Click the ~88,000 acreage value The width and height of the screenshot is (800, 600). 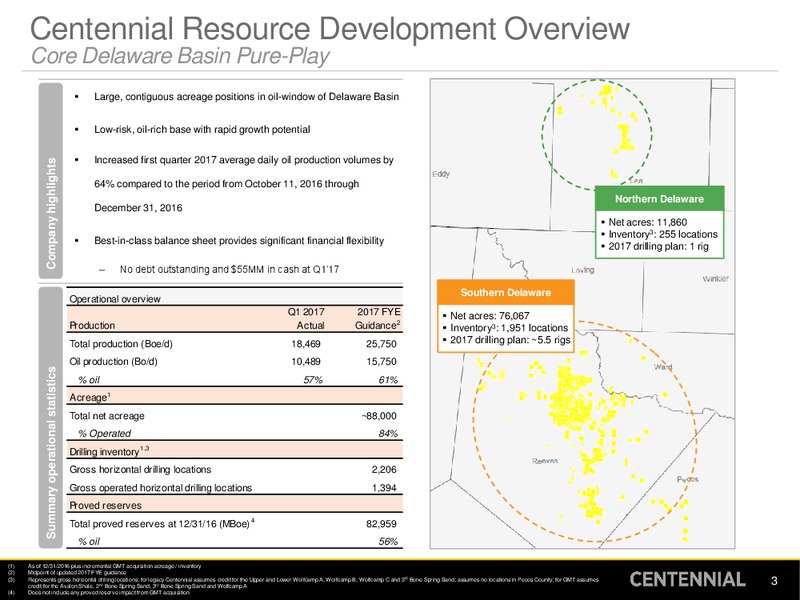[379, 416]
